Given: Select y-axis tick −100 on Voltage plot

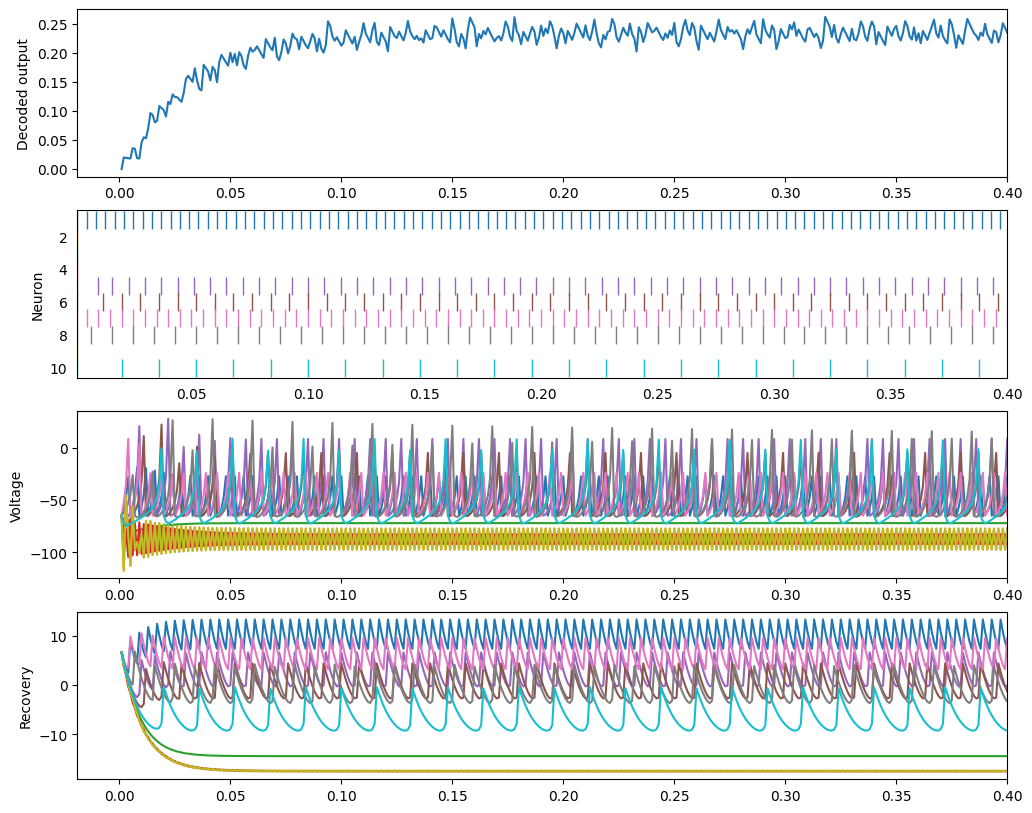Looking at the screenshot, I should (x=50, y=554).
